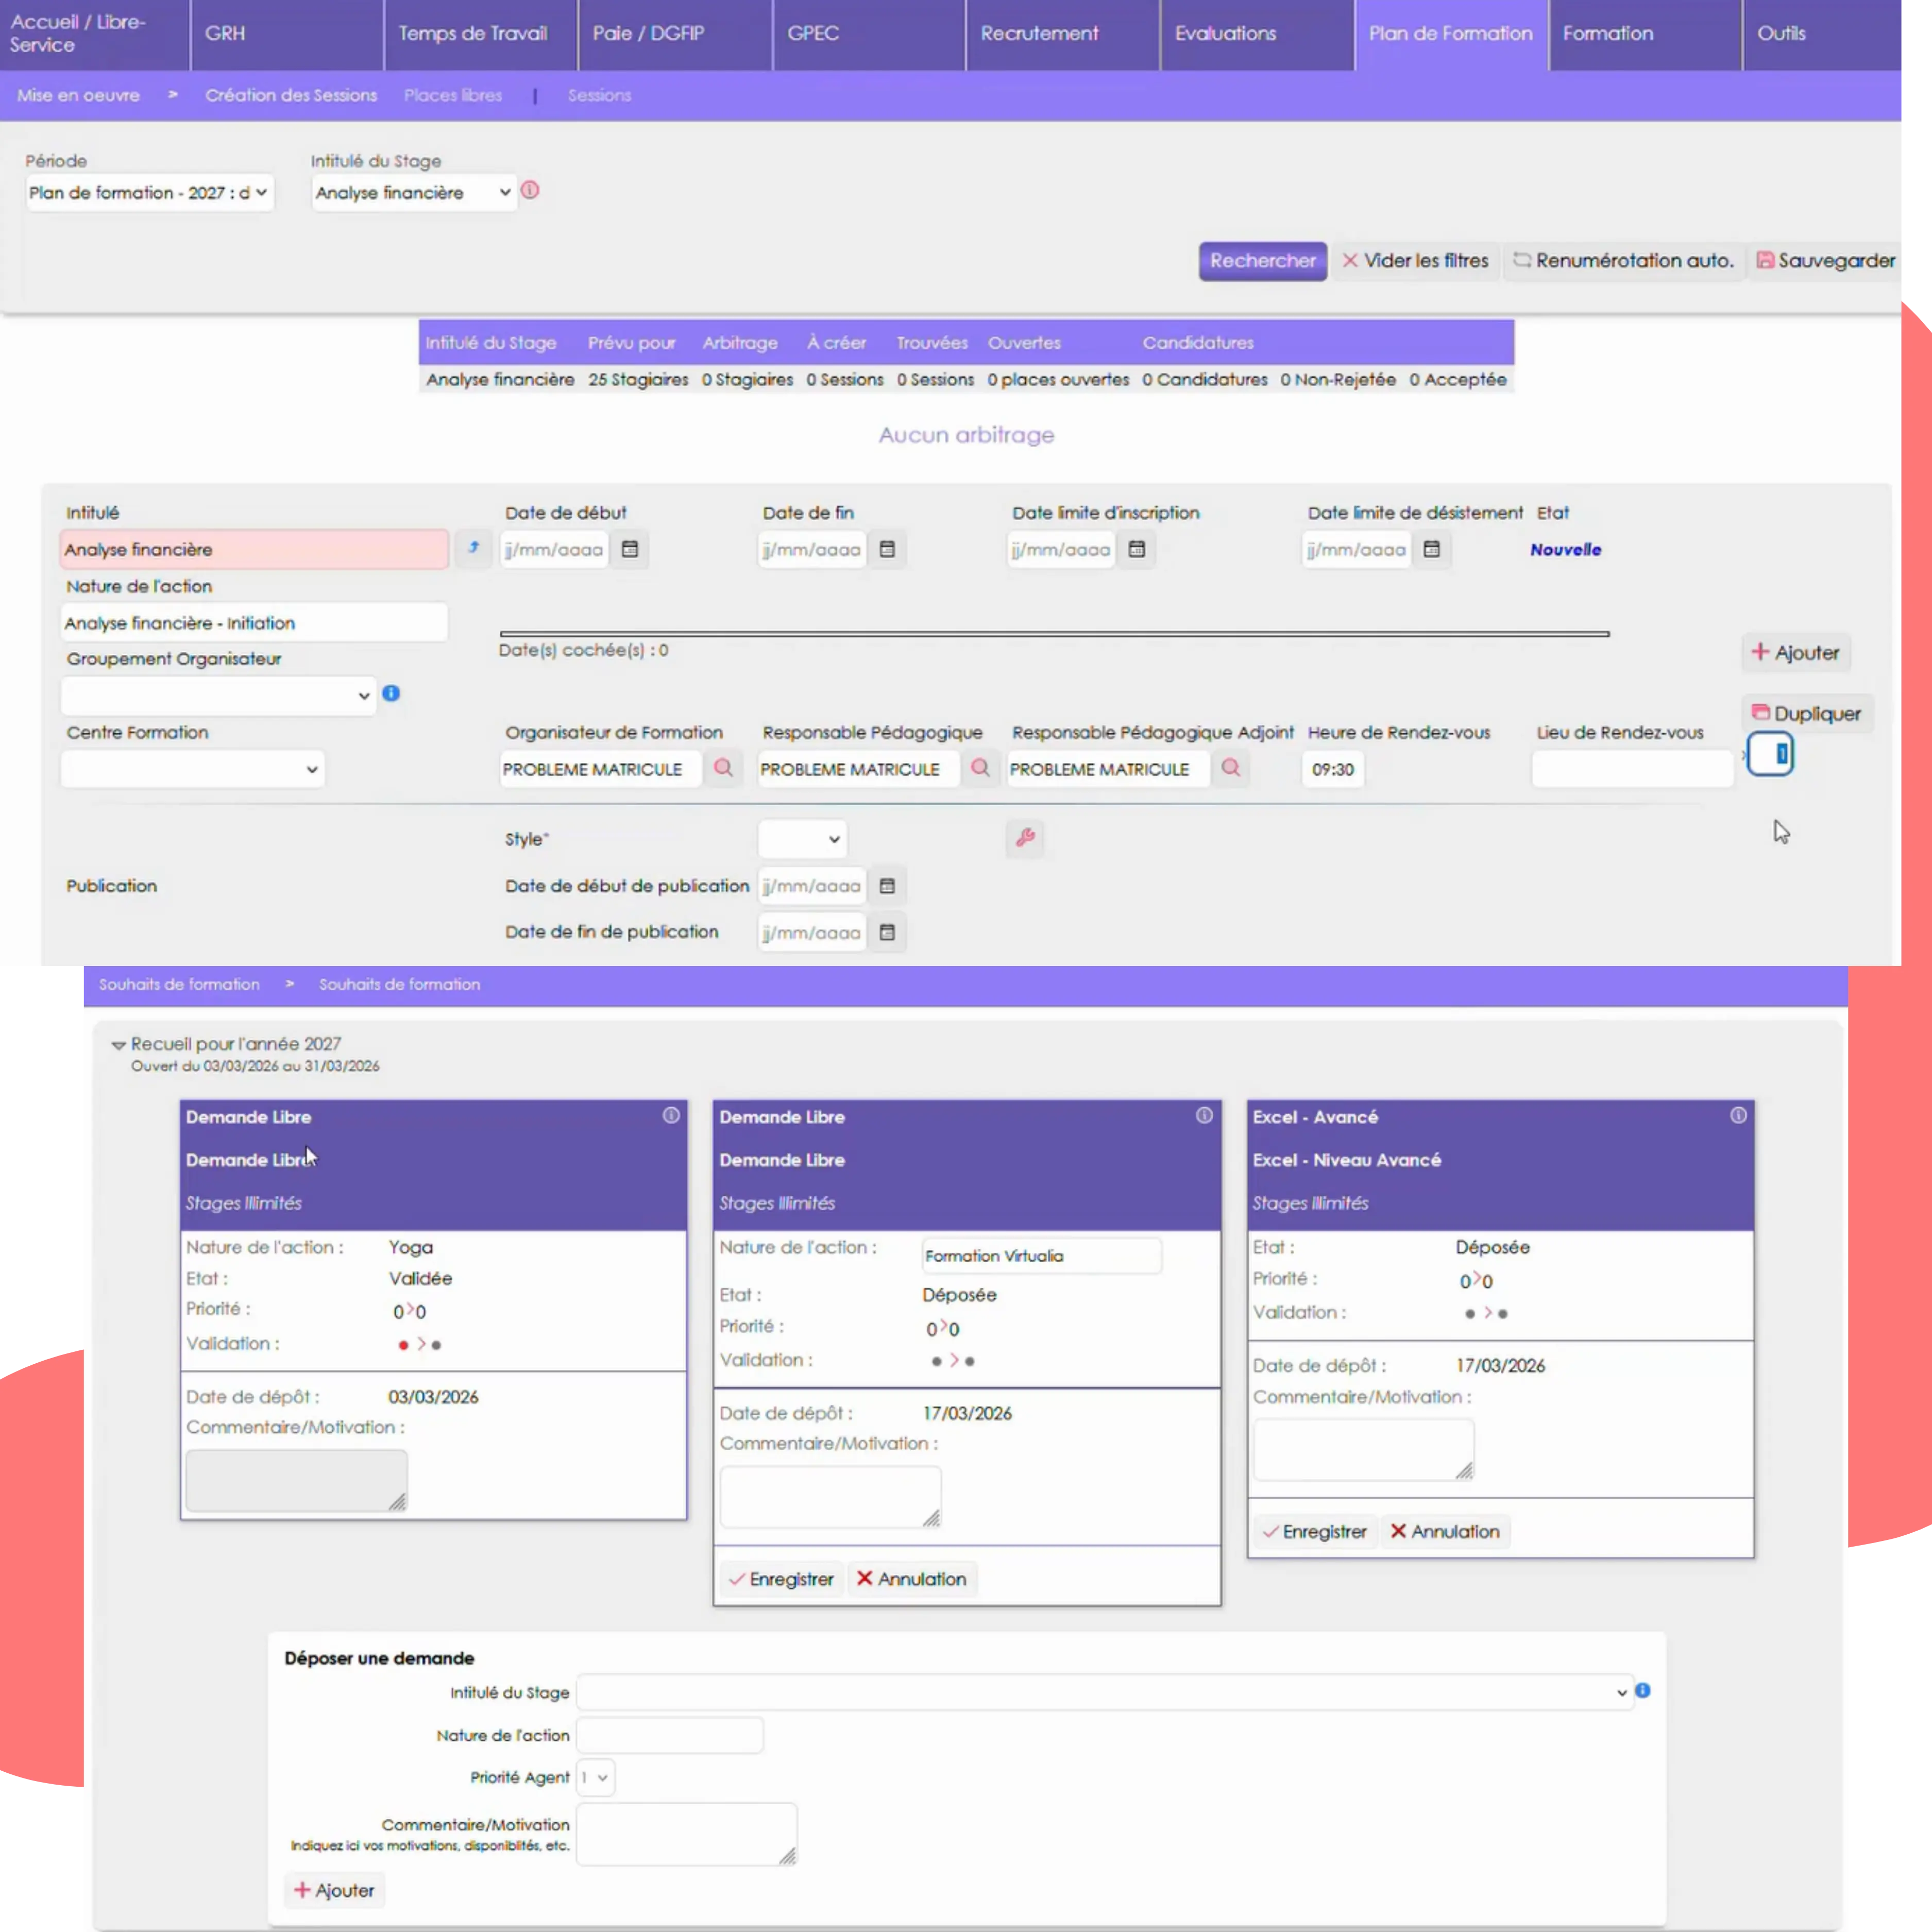
Task: Click Commentaire/Motivation textarea on Excel - Avancé card
Action: pyautogui.click(x=1364, y=1449)
